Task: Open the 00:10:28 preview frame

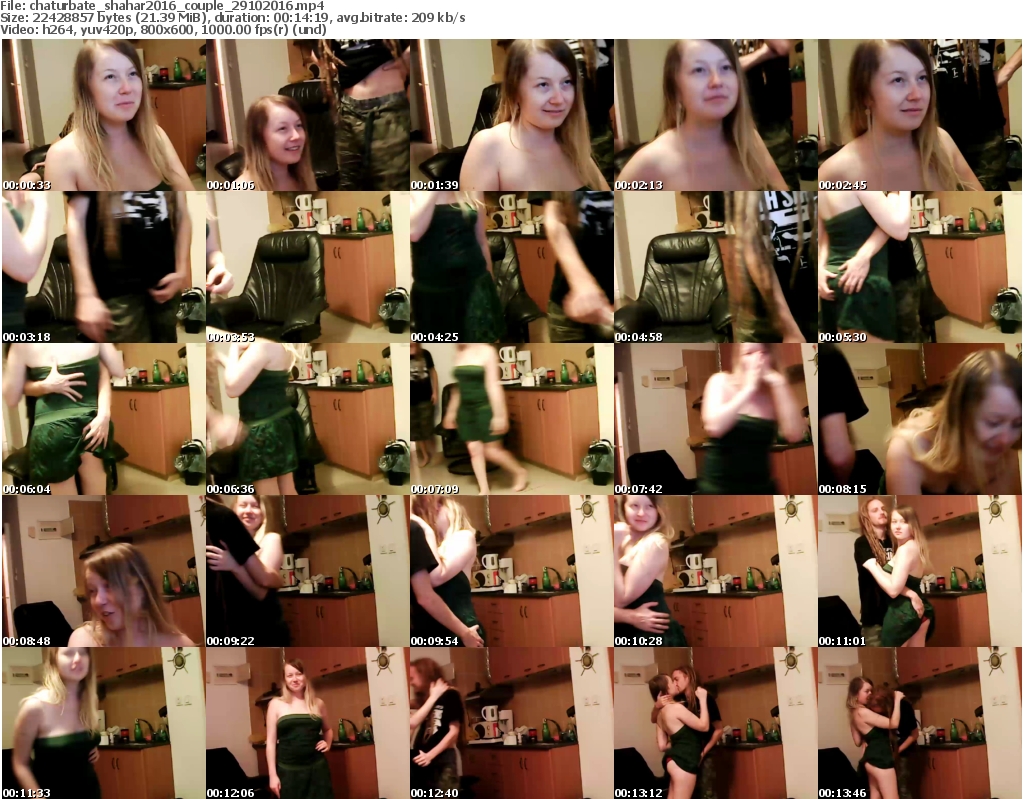Action: pos(716,572)
